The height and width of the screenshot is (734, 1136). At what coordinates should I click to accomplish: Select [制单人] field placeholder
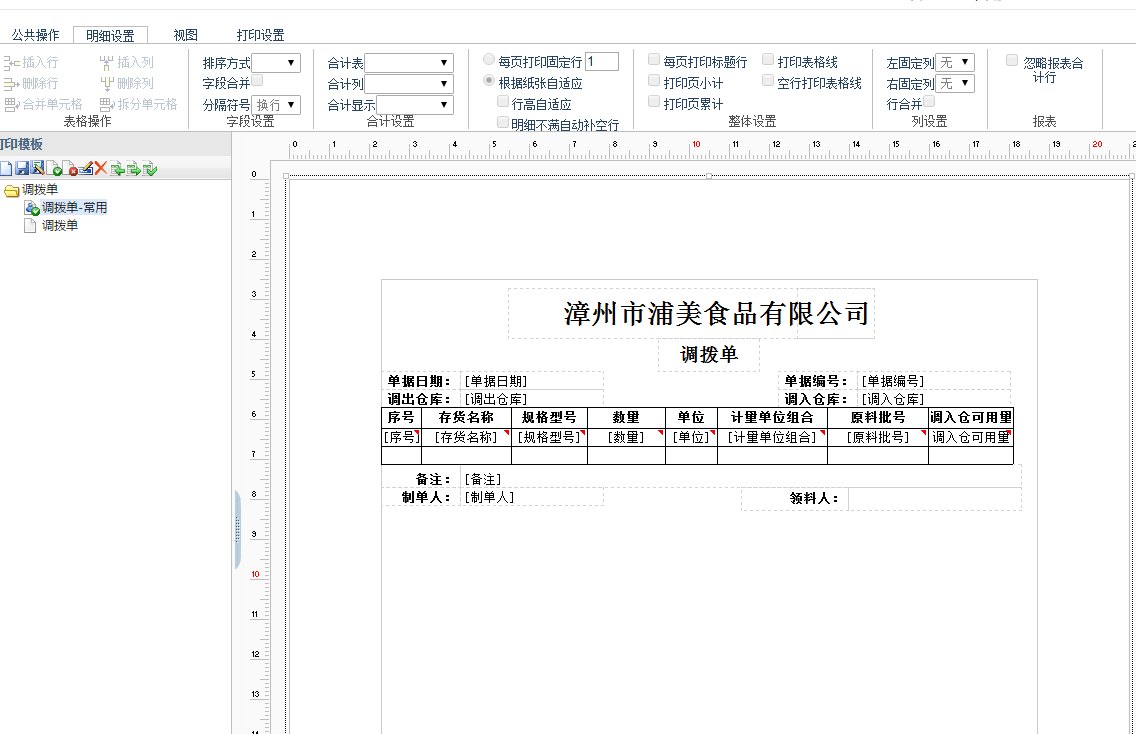532,497
